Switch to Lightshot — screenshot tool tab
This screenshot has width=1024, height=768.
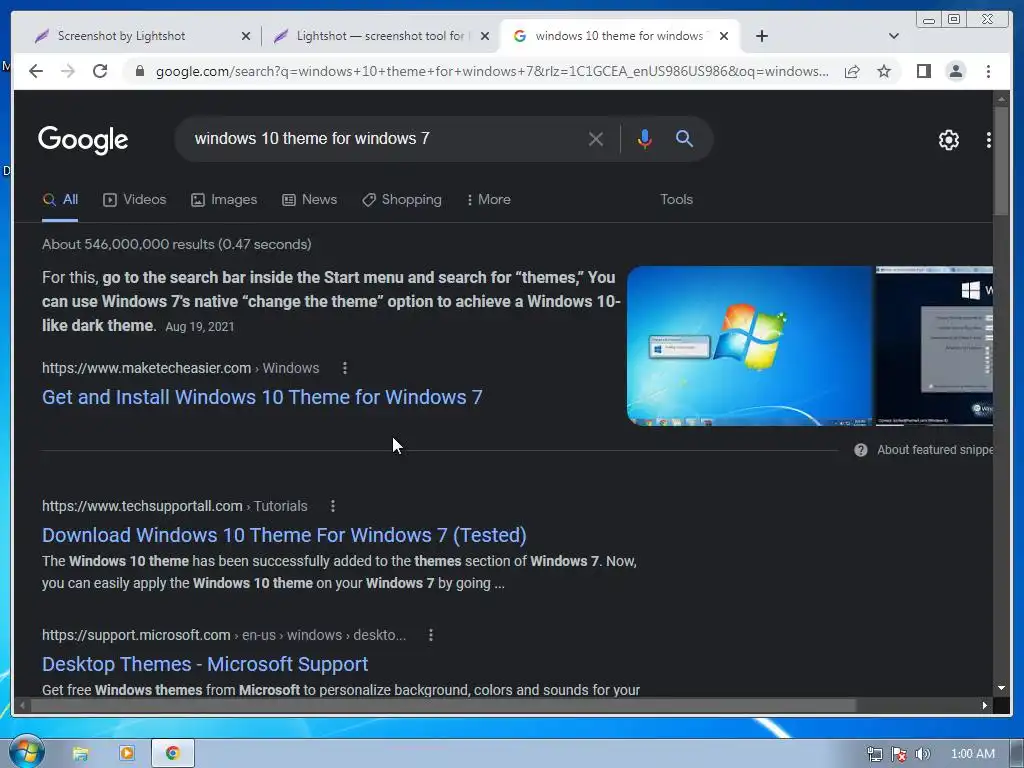coord(381,36)
